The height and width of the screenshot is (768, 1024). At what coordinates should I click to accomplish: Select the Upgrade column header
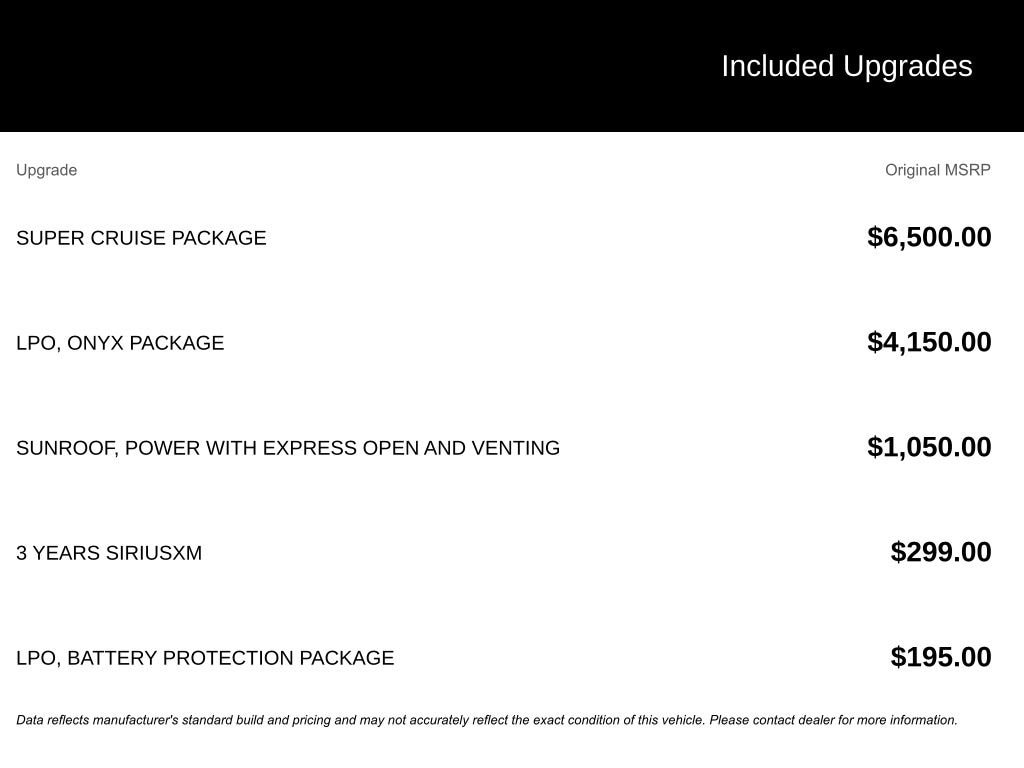(x=46, y=170)
